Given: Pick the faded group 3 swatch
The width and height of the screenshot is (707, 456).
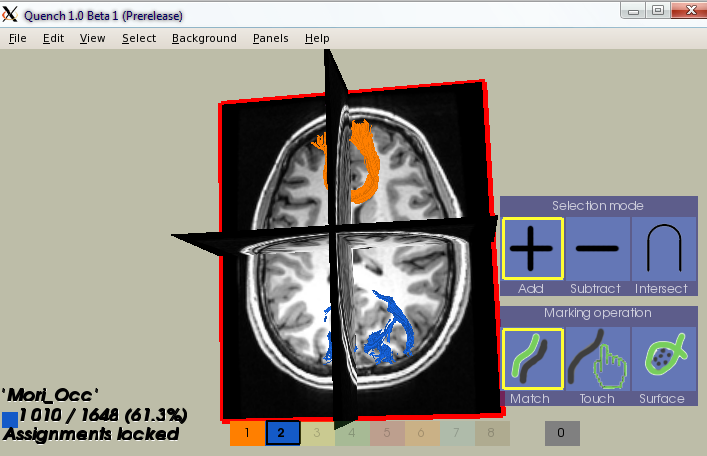Looking at the screenshot, I should (317, 433).
